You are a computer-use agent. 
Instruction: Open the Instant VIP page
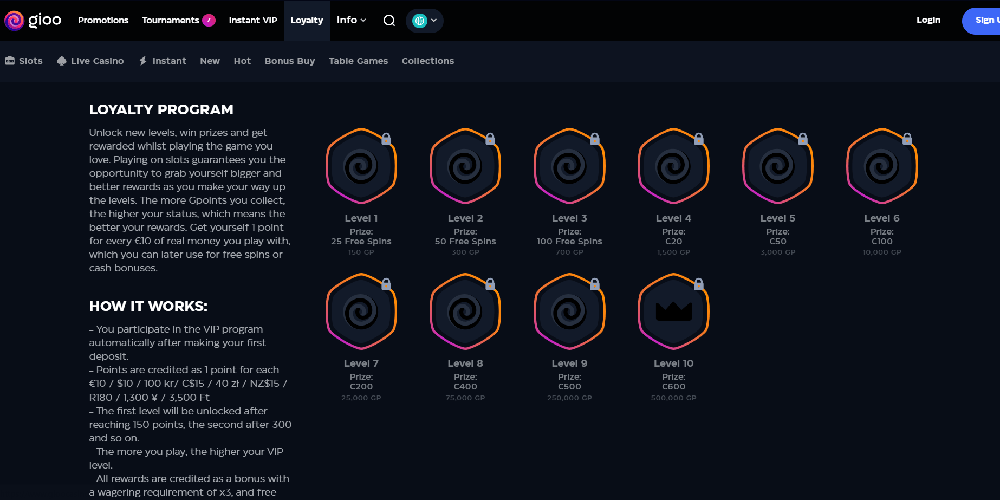[253, 20]
